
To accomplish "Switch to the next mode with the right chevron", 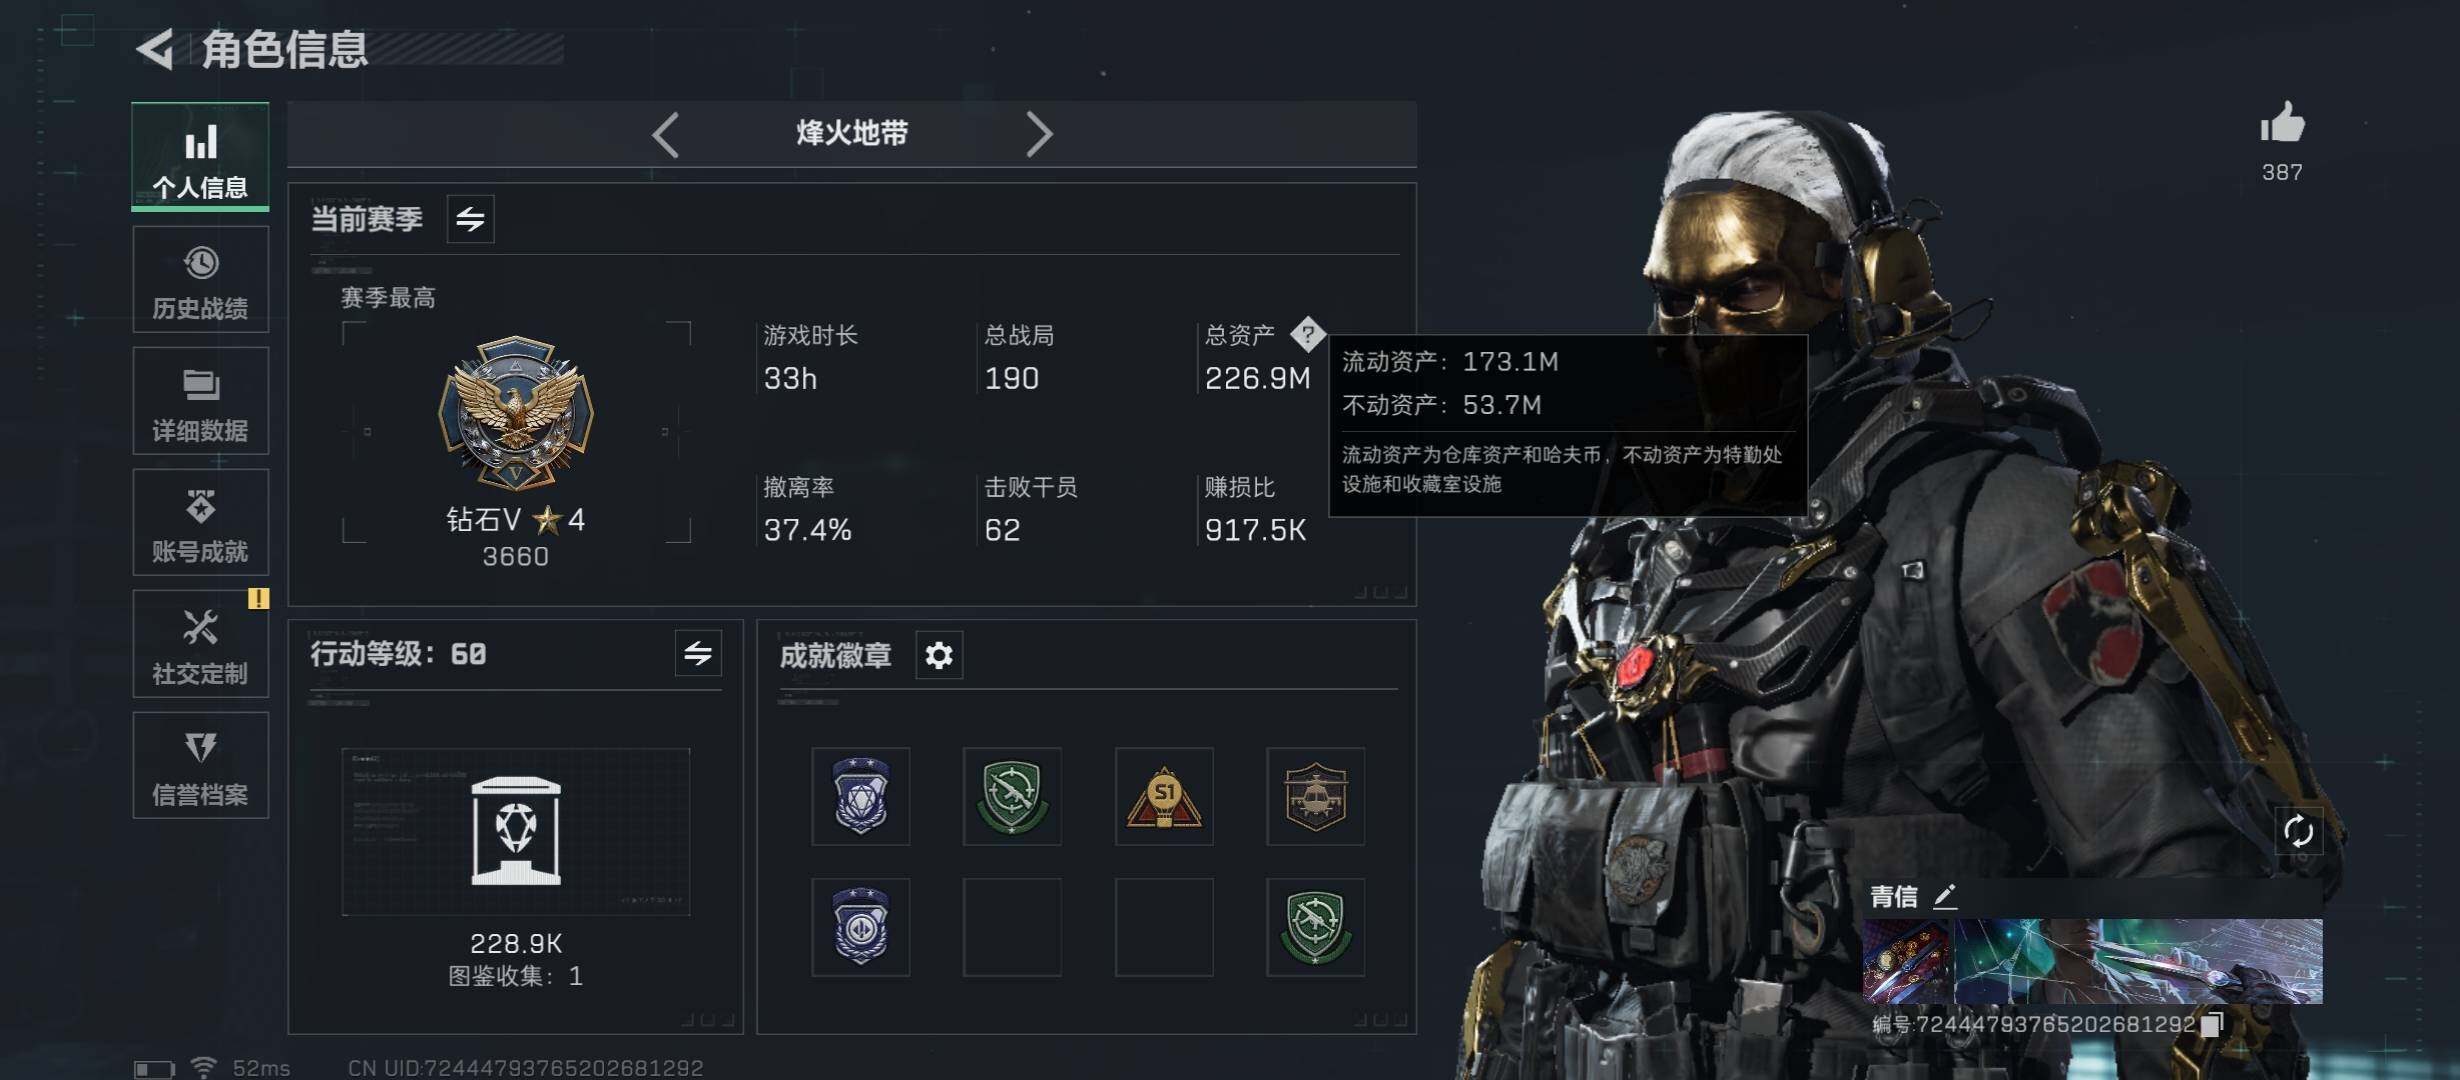I will point(1039,134).
